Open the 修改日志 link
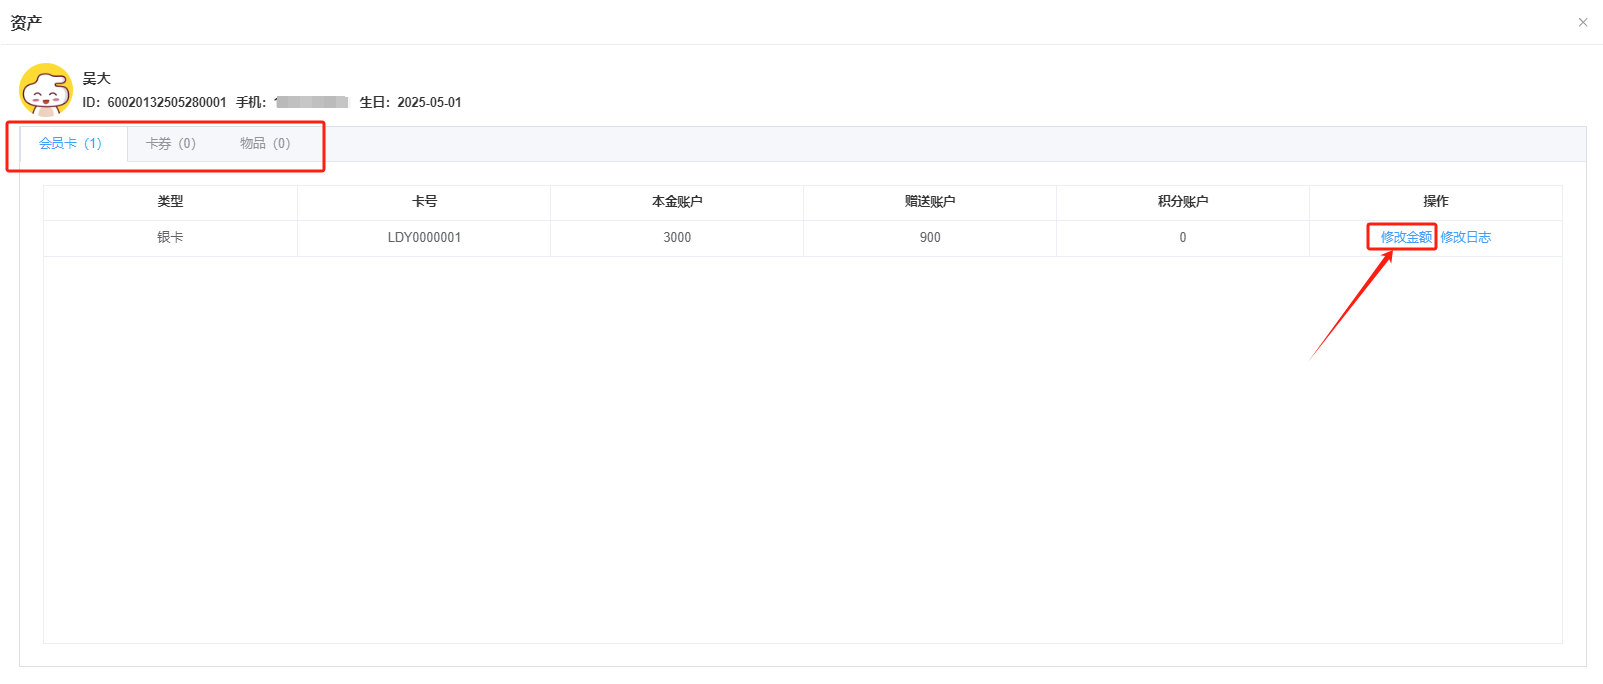 1465,237
